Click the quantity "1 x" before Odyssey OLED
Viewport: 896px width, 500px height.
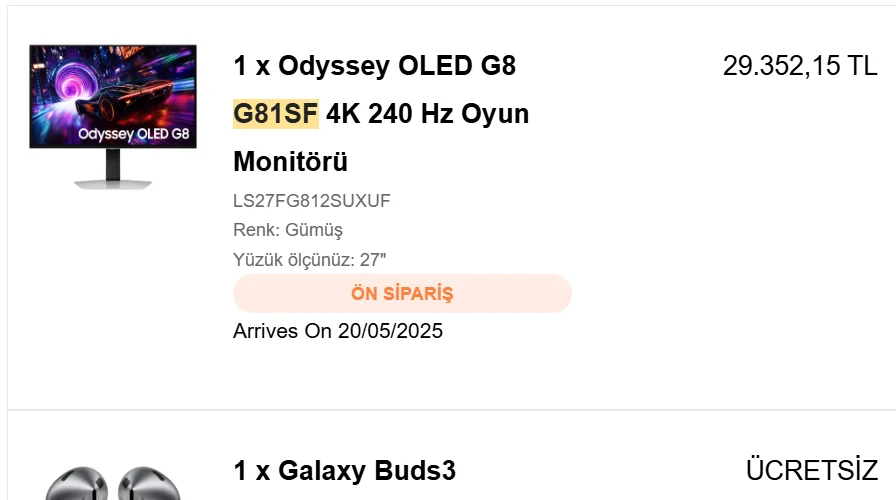point(251,67)
